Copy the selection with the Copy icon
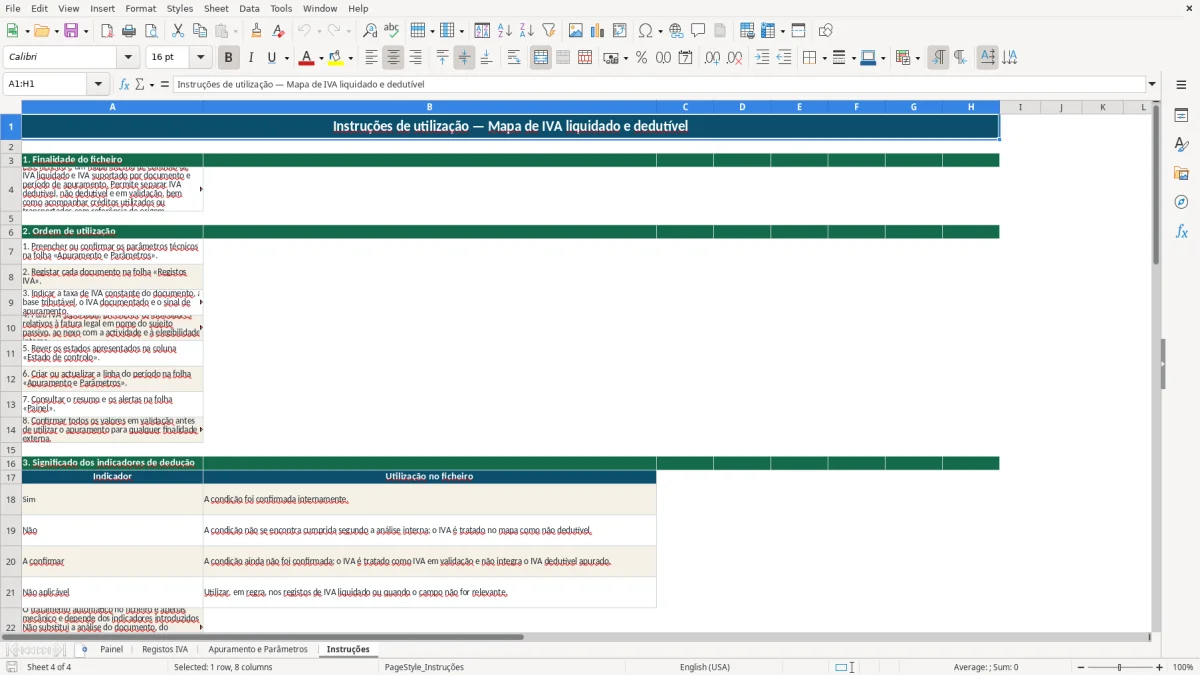 (200, 31)
